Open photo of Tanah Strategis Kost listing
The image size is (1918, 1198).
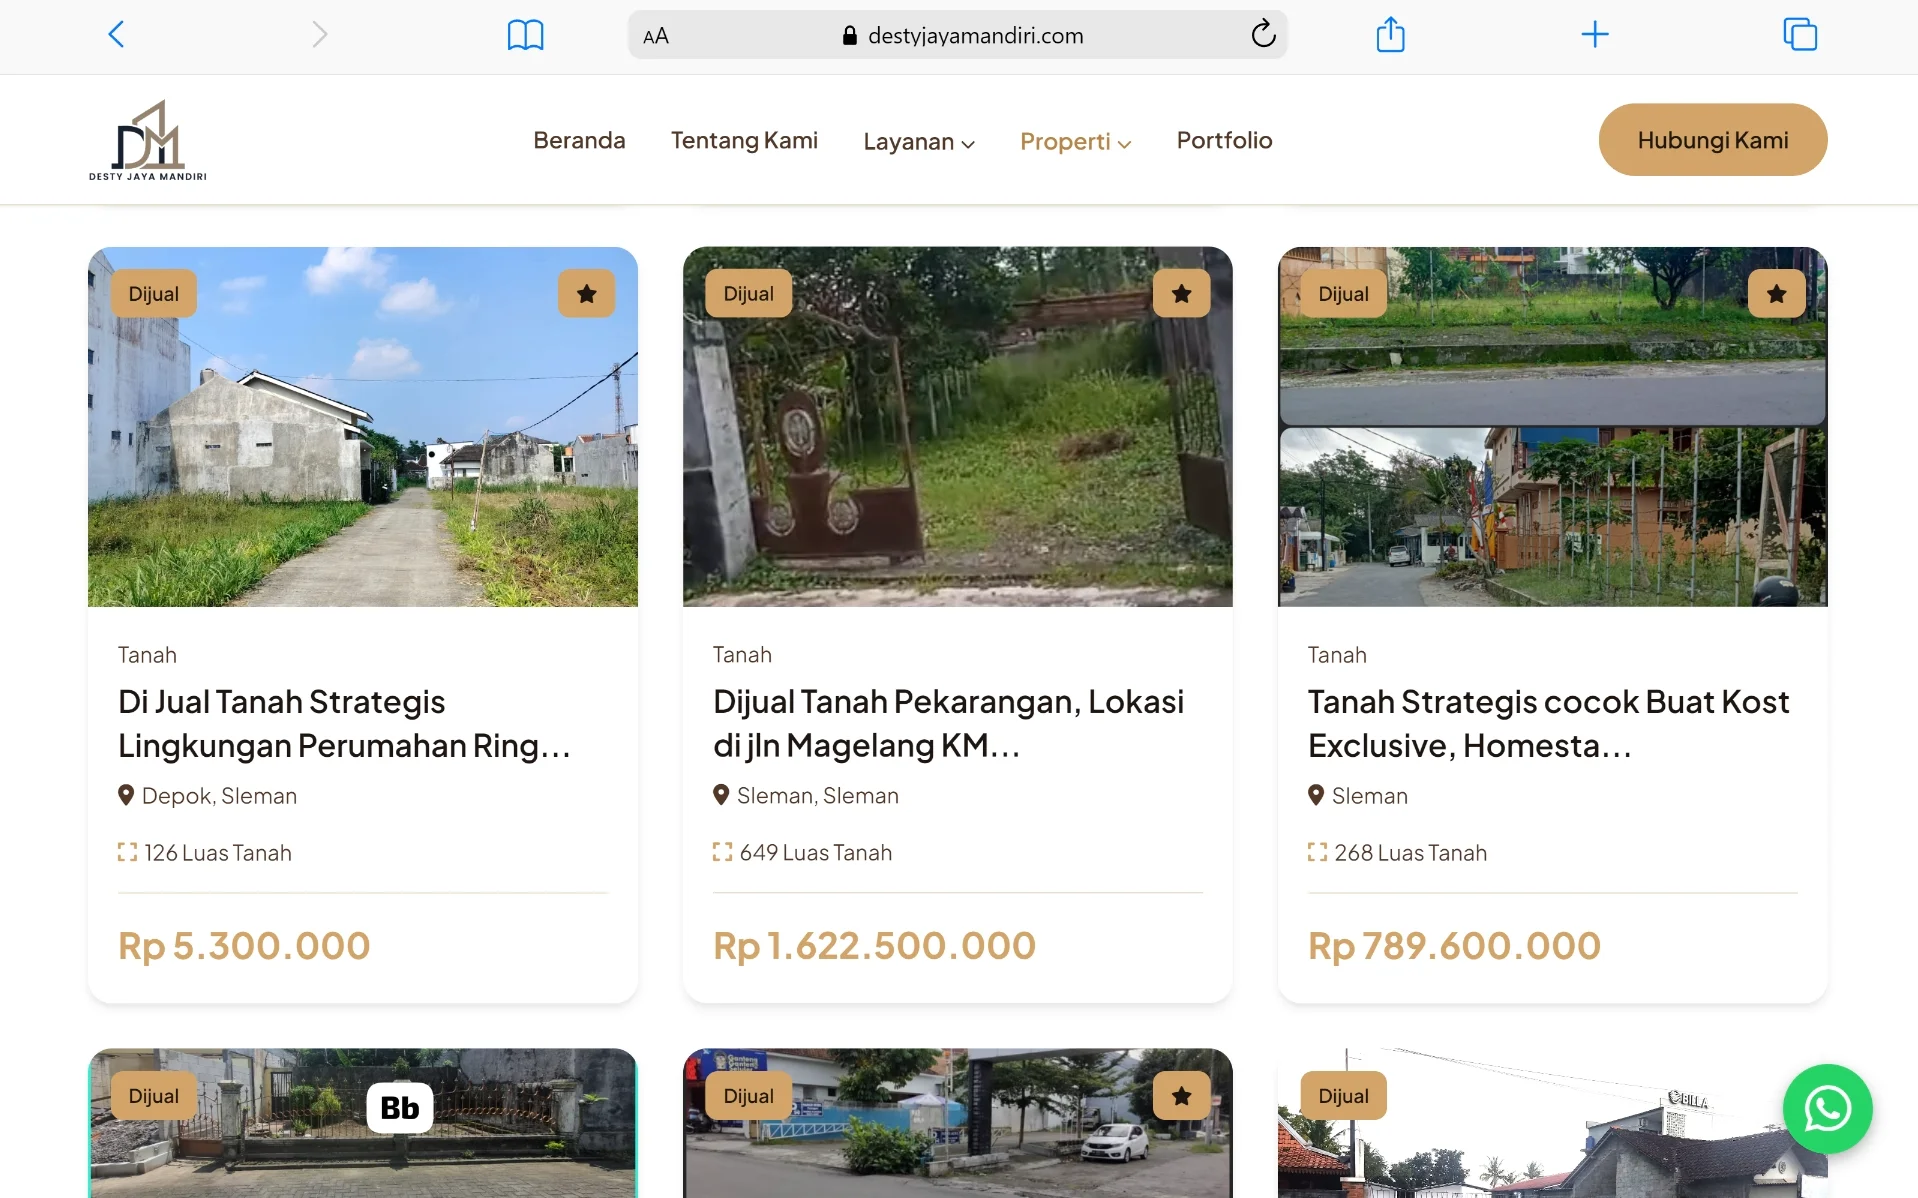(1552, 427)
